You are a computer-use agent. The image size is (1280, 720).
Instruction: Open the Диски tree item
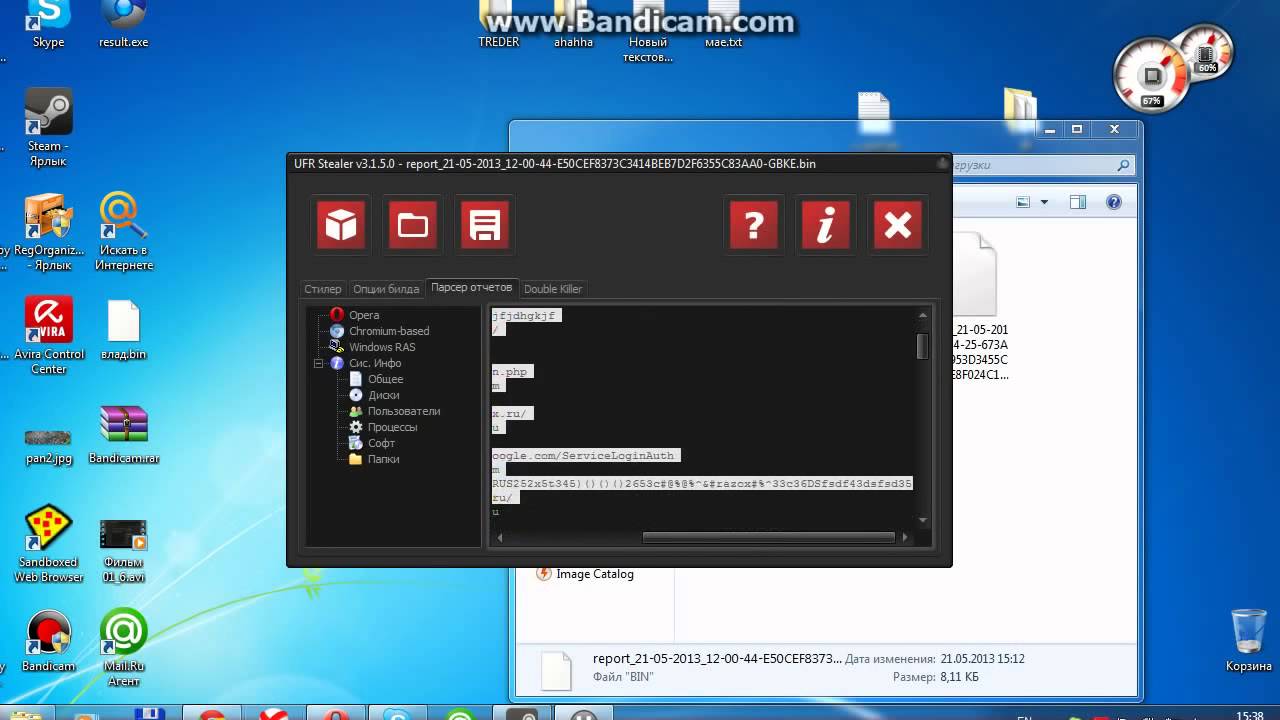[383, 395]
